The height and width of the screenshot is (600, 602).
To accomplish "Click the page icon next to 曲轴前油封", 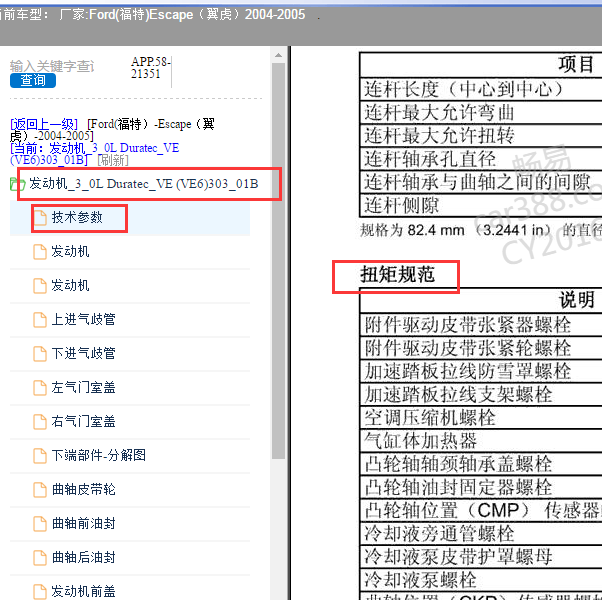I will (40, 523).
